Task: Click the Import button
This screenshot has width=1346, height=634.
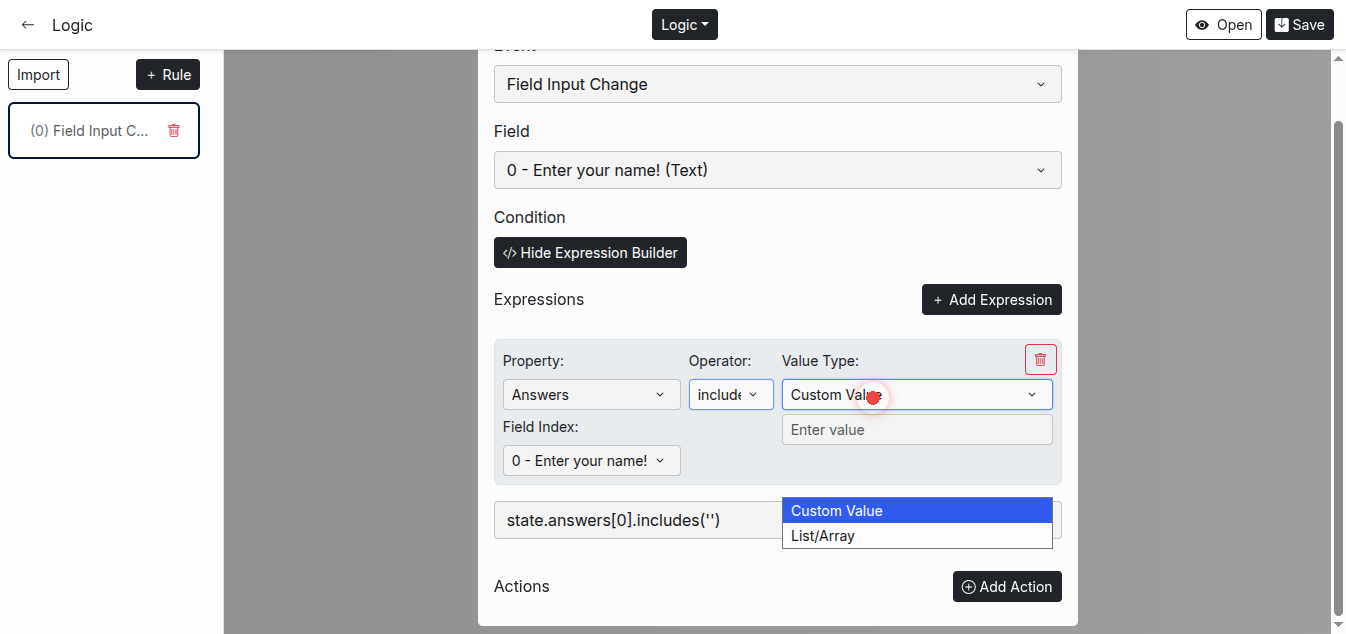Action: coord(39,75)
